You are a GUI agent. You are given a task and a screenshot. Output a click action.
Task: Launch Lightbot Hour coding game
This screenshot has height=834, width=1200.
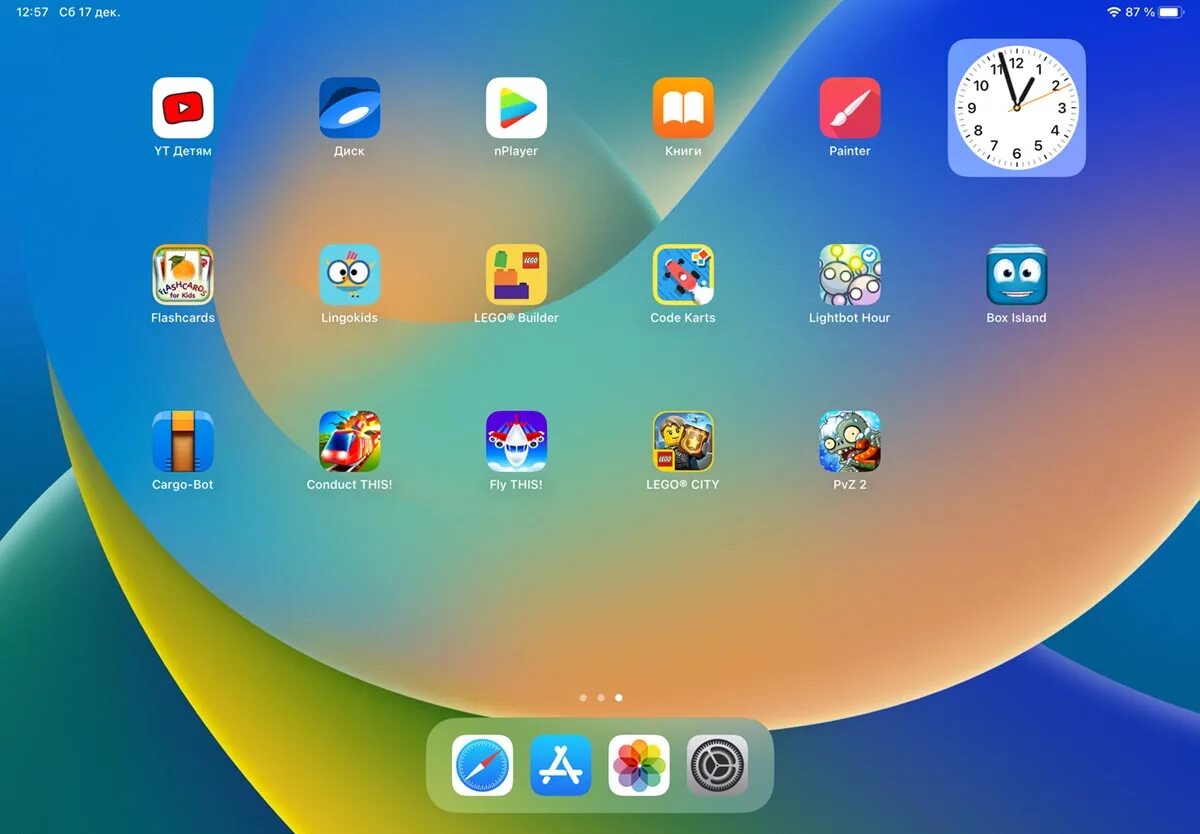click(x=849, y=274)
